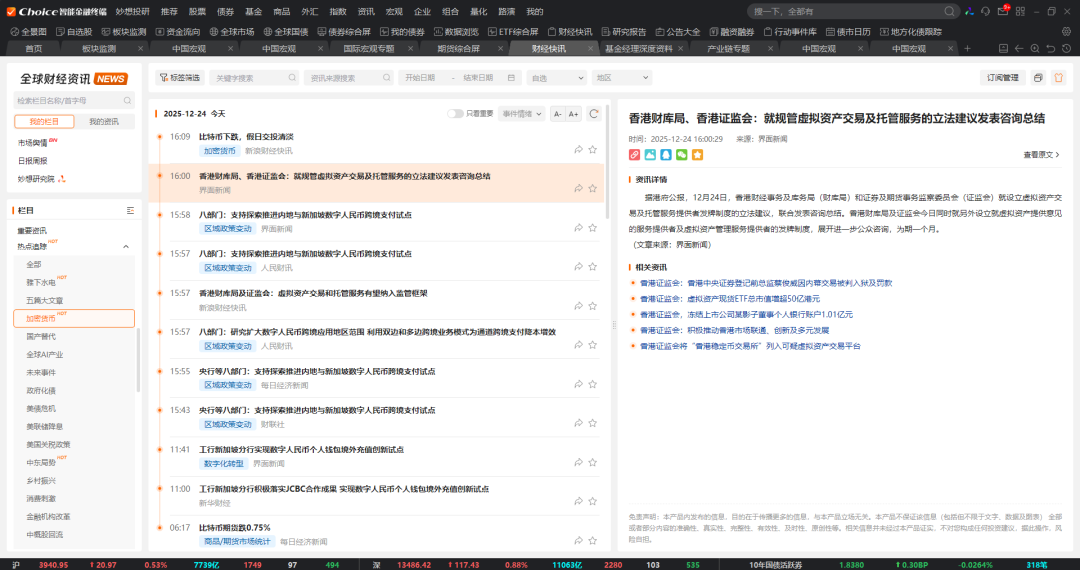Image resolution: width=1080 pixels, height=570 pixels.
Task: Click the refresh icon in news list header
Action: click(x=594, y=114)
